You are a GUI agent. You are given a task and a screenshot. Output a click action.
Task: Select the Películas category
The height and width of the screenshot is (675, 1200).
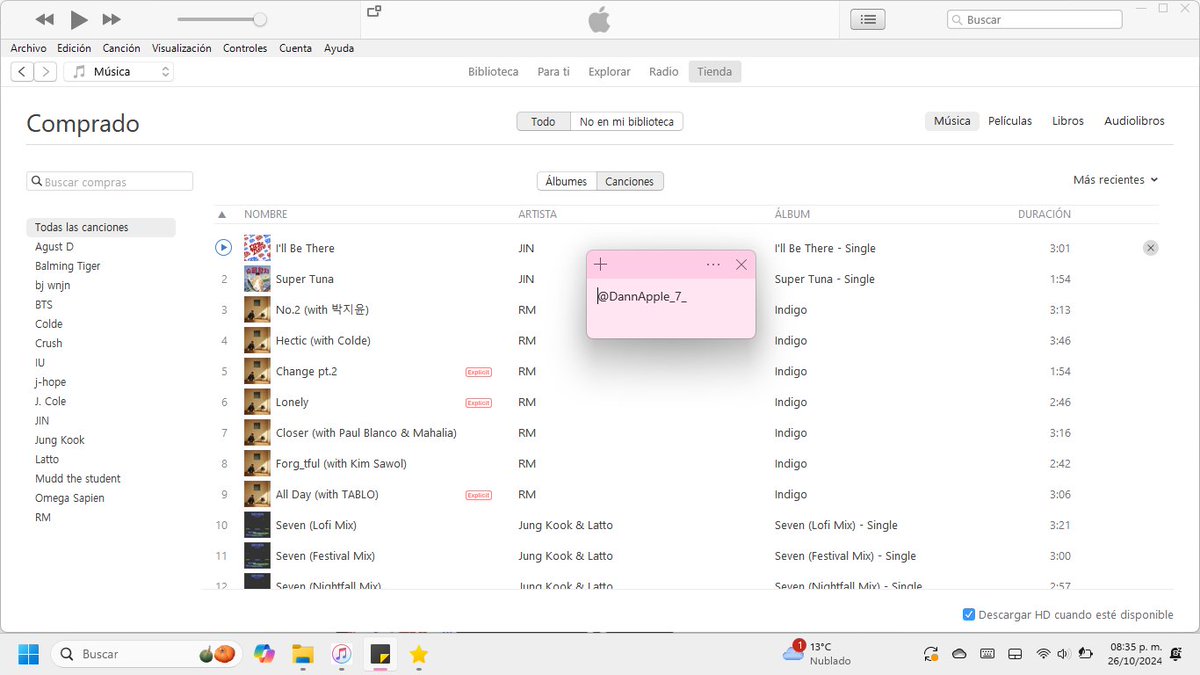pos(1010,121)
